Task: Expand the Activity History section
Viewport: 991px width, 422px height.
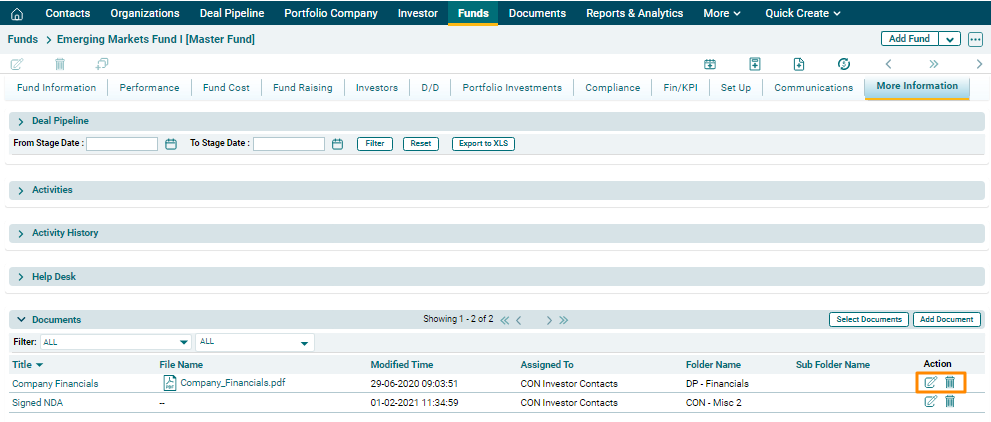Action: 22,233
